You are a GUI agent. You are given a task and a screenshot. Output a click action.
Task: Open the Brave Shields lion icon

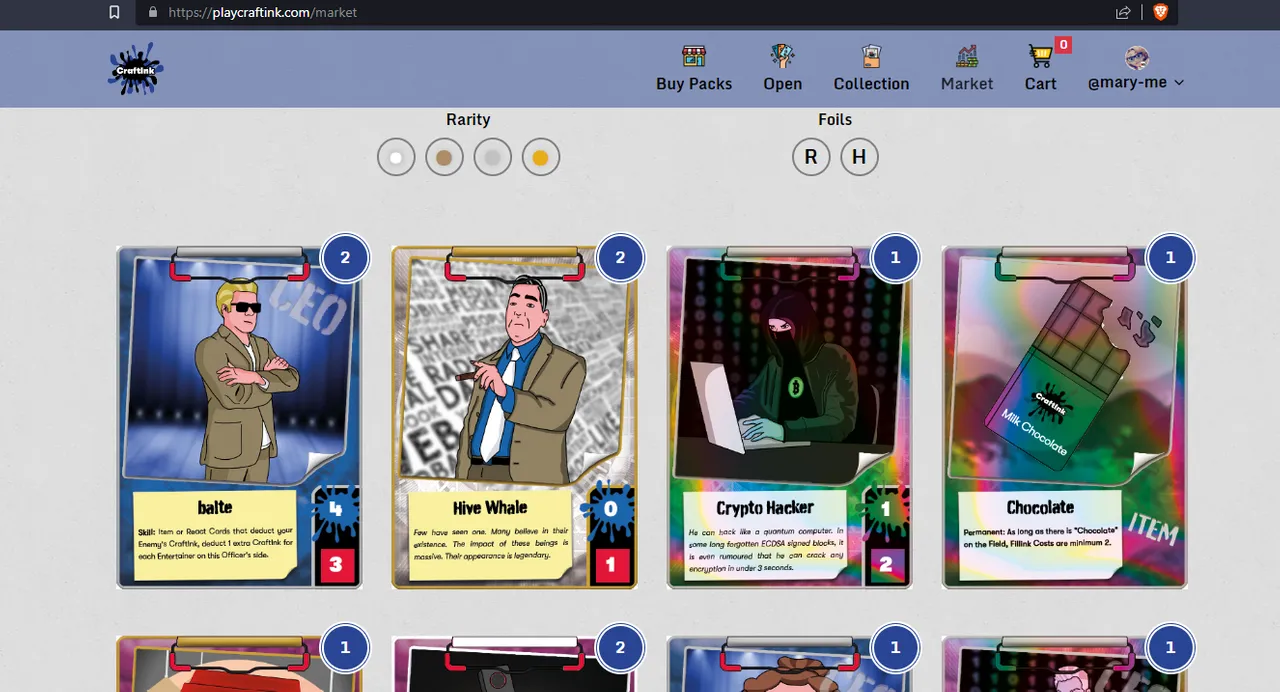tap(1160, 12)
